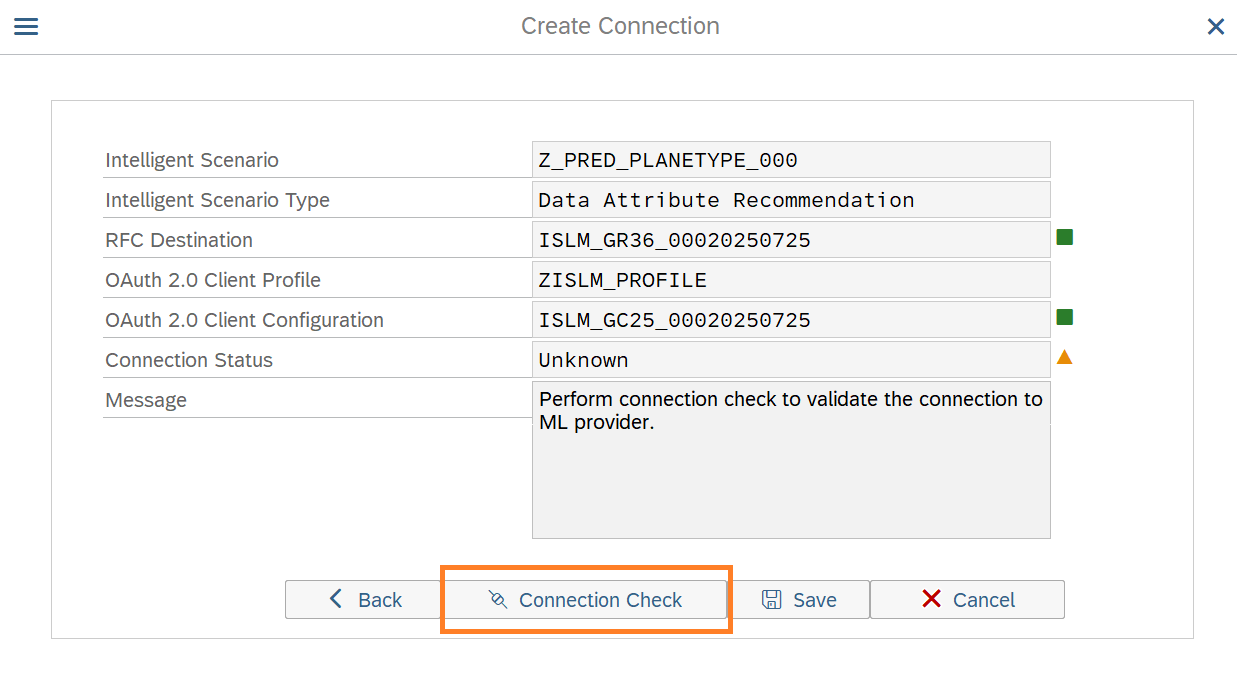Click the OAuth 2.0 Client Configuration field
1237x694 pixels.
point(790,320)
